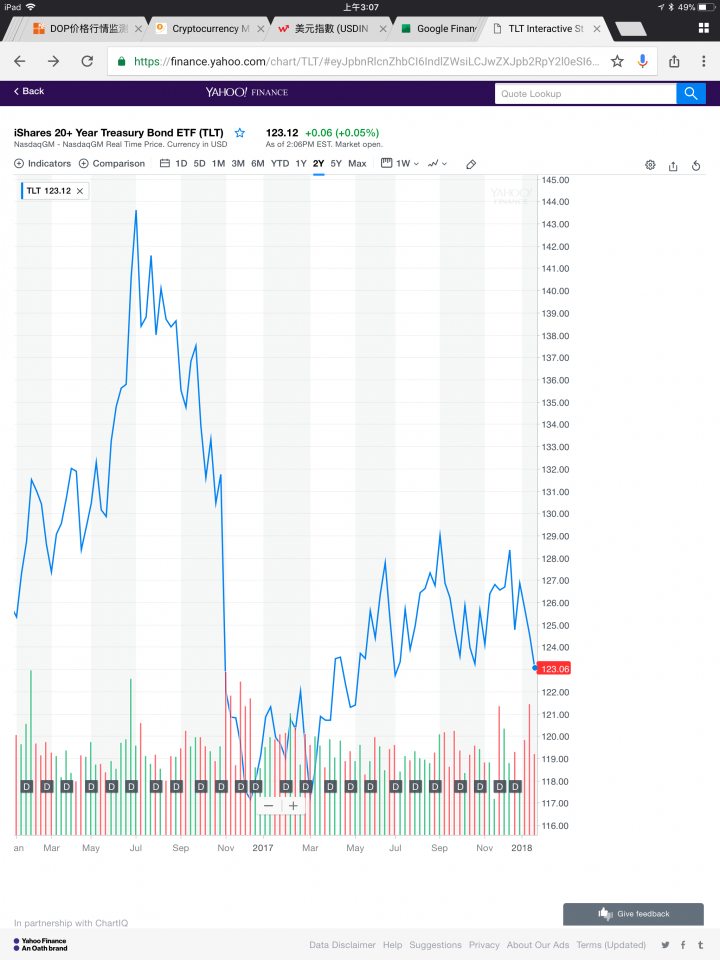Tap the microphone voice search icon
The height and width of the screenshot is (960, 720).
coord(642,61)
